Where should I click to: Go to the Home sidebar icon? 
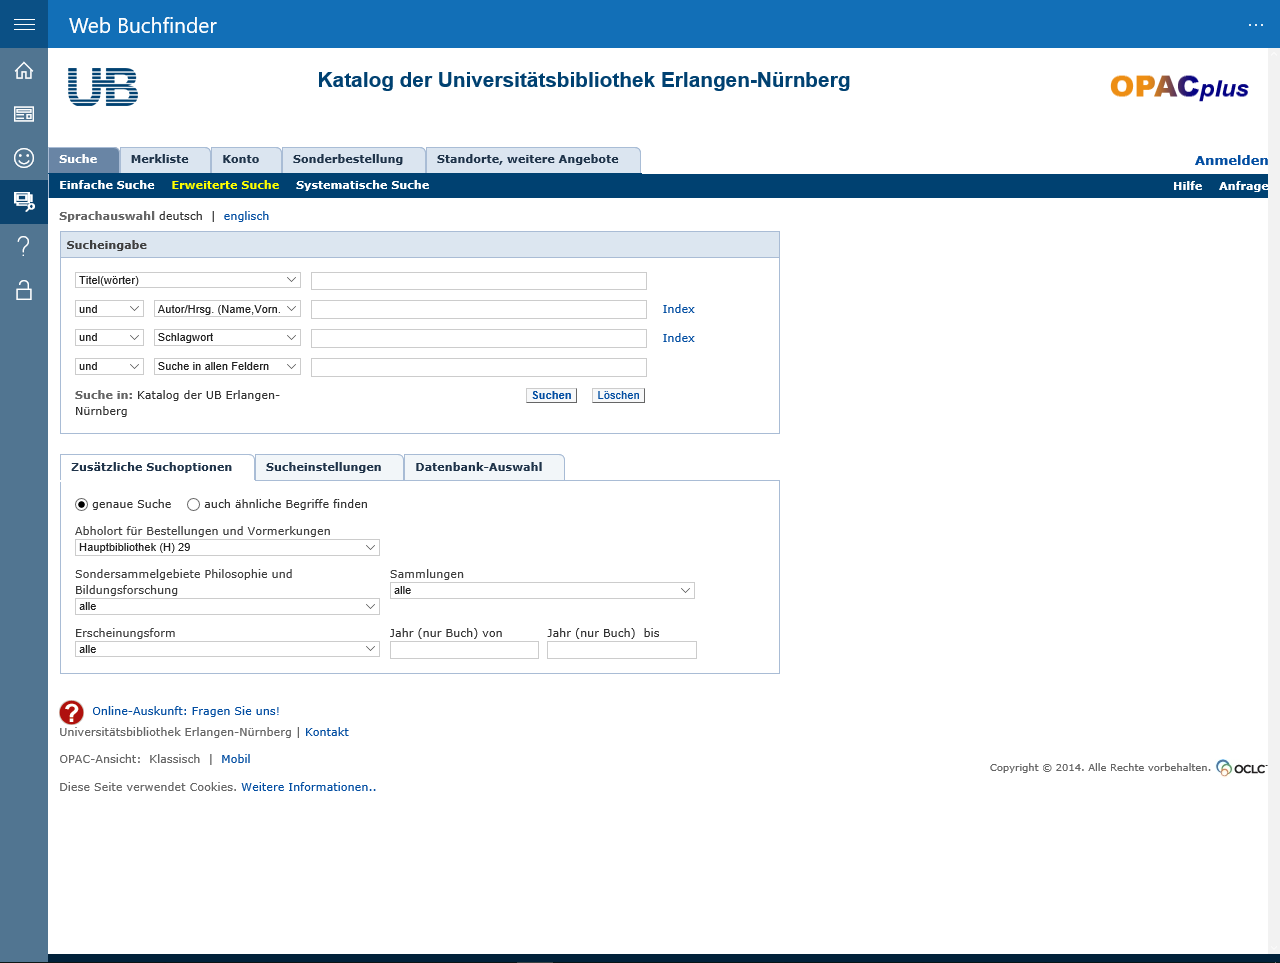pos(24,70)
